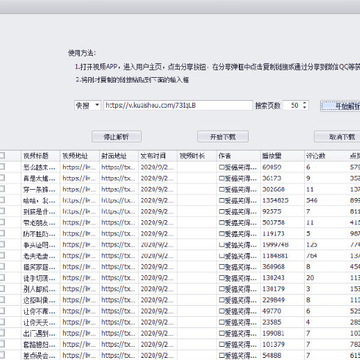Open the 快手 platform dropdown
Screen dimensions: 360x360
[87, 106]
